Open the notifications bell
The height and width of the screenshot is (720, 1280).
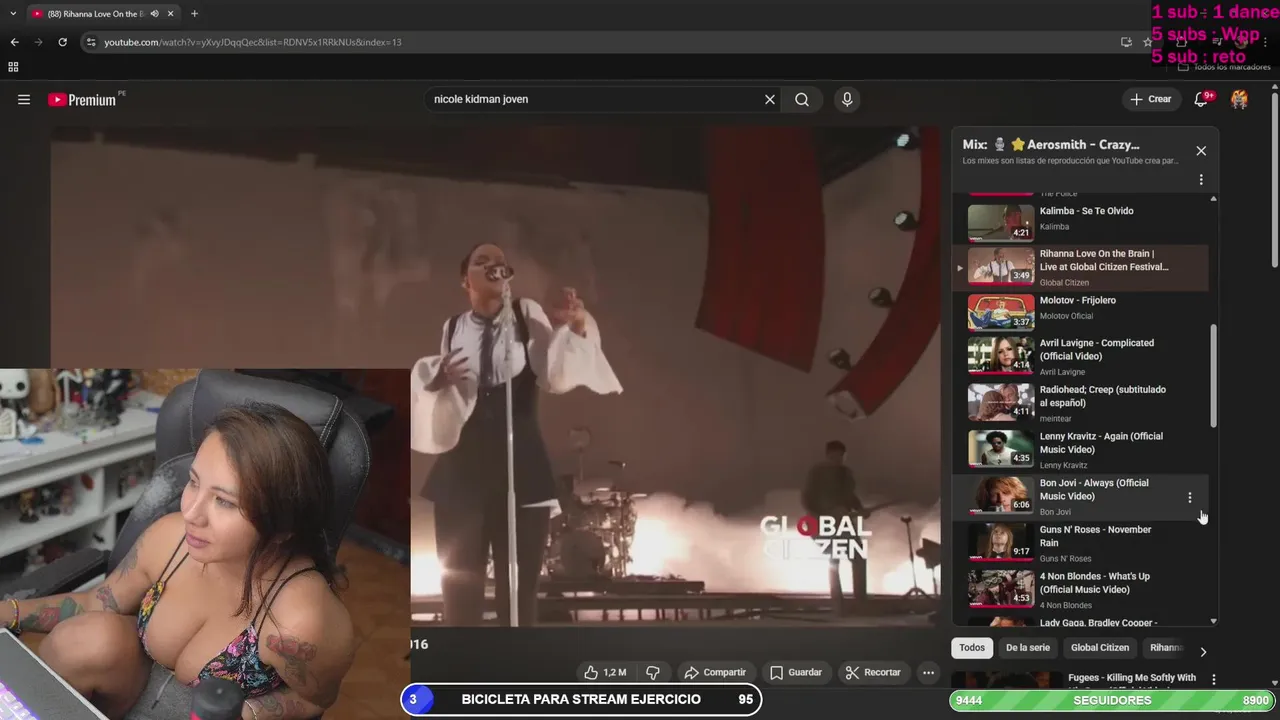(x=1202, y=99)
